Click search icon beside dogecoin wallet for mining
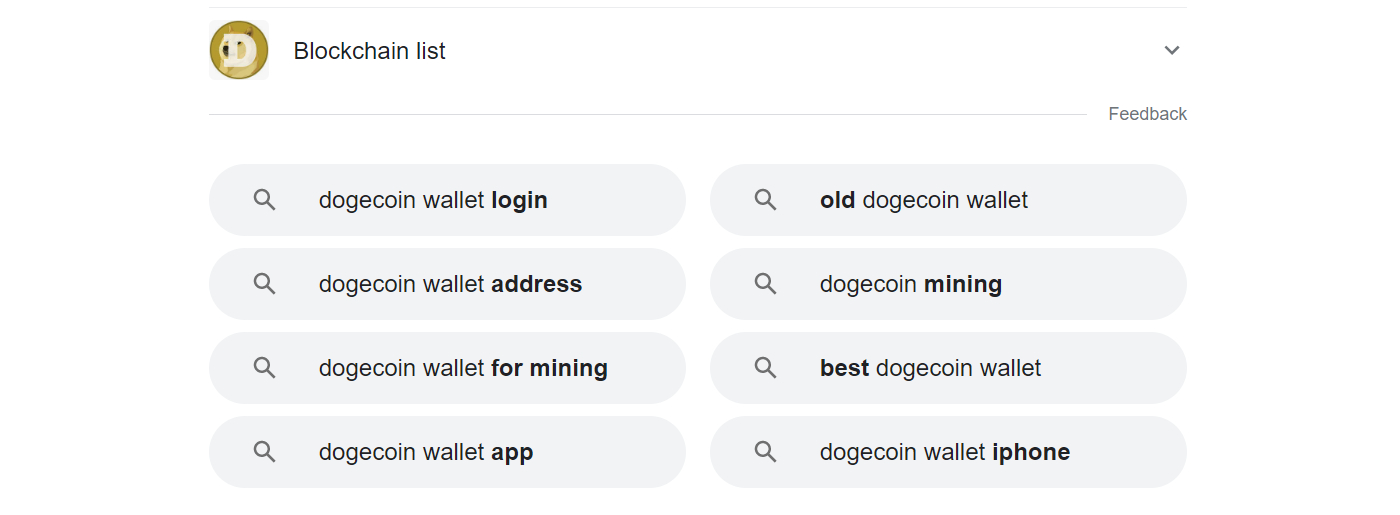This screenshot has width=1400, height=515. (264, 368)
